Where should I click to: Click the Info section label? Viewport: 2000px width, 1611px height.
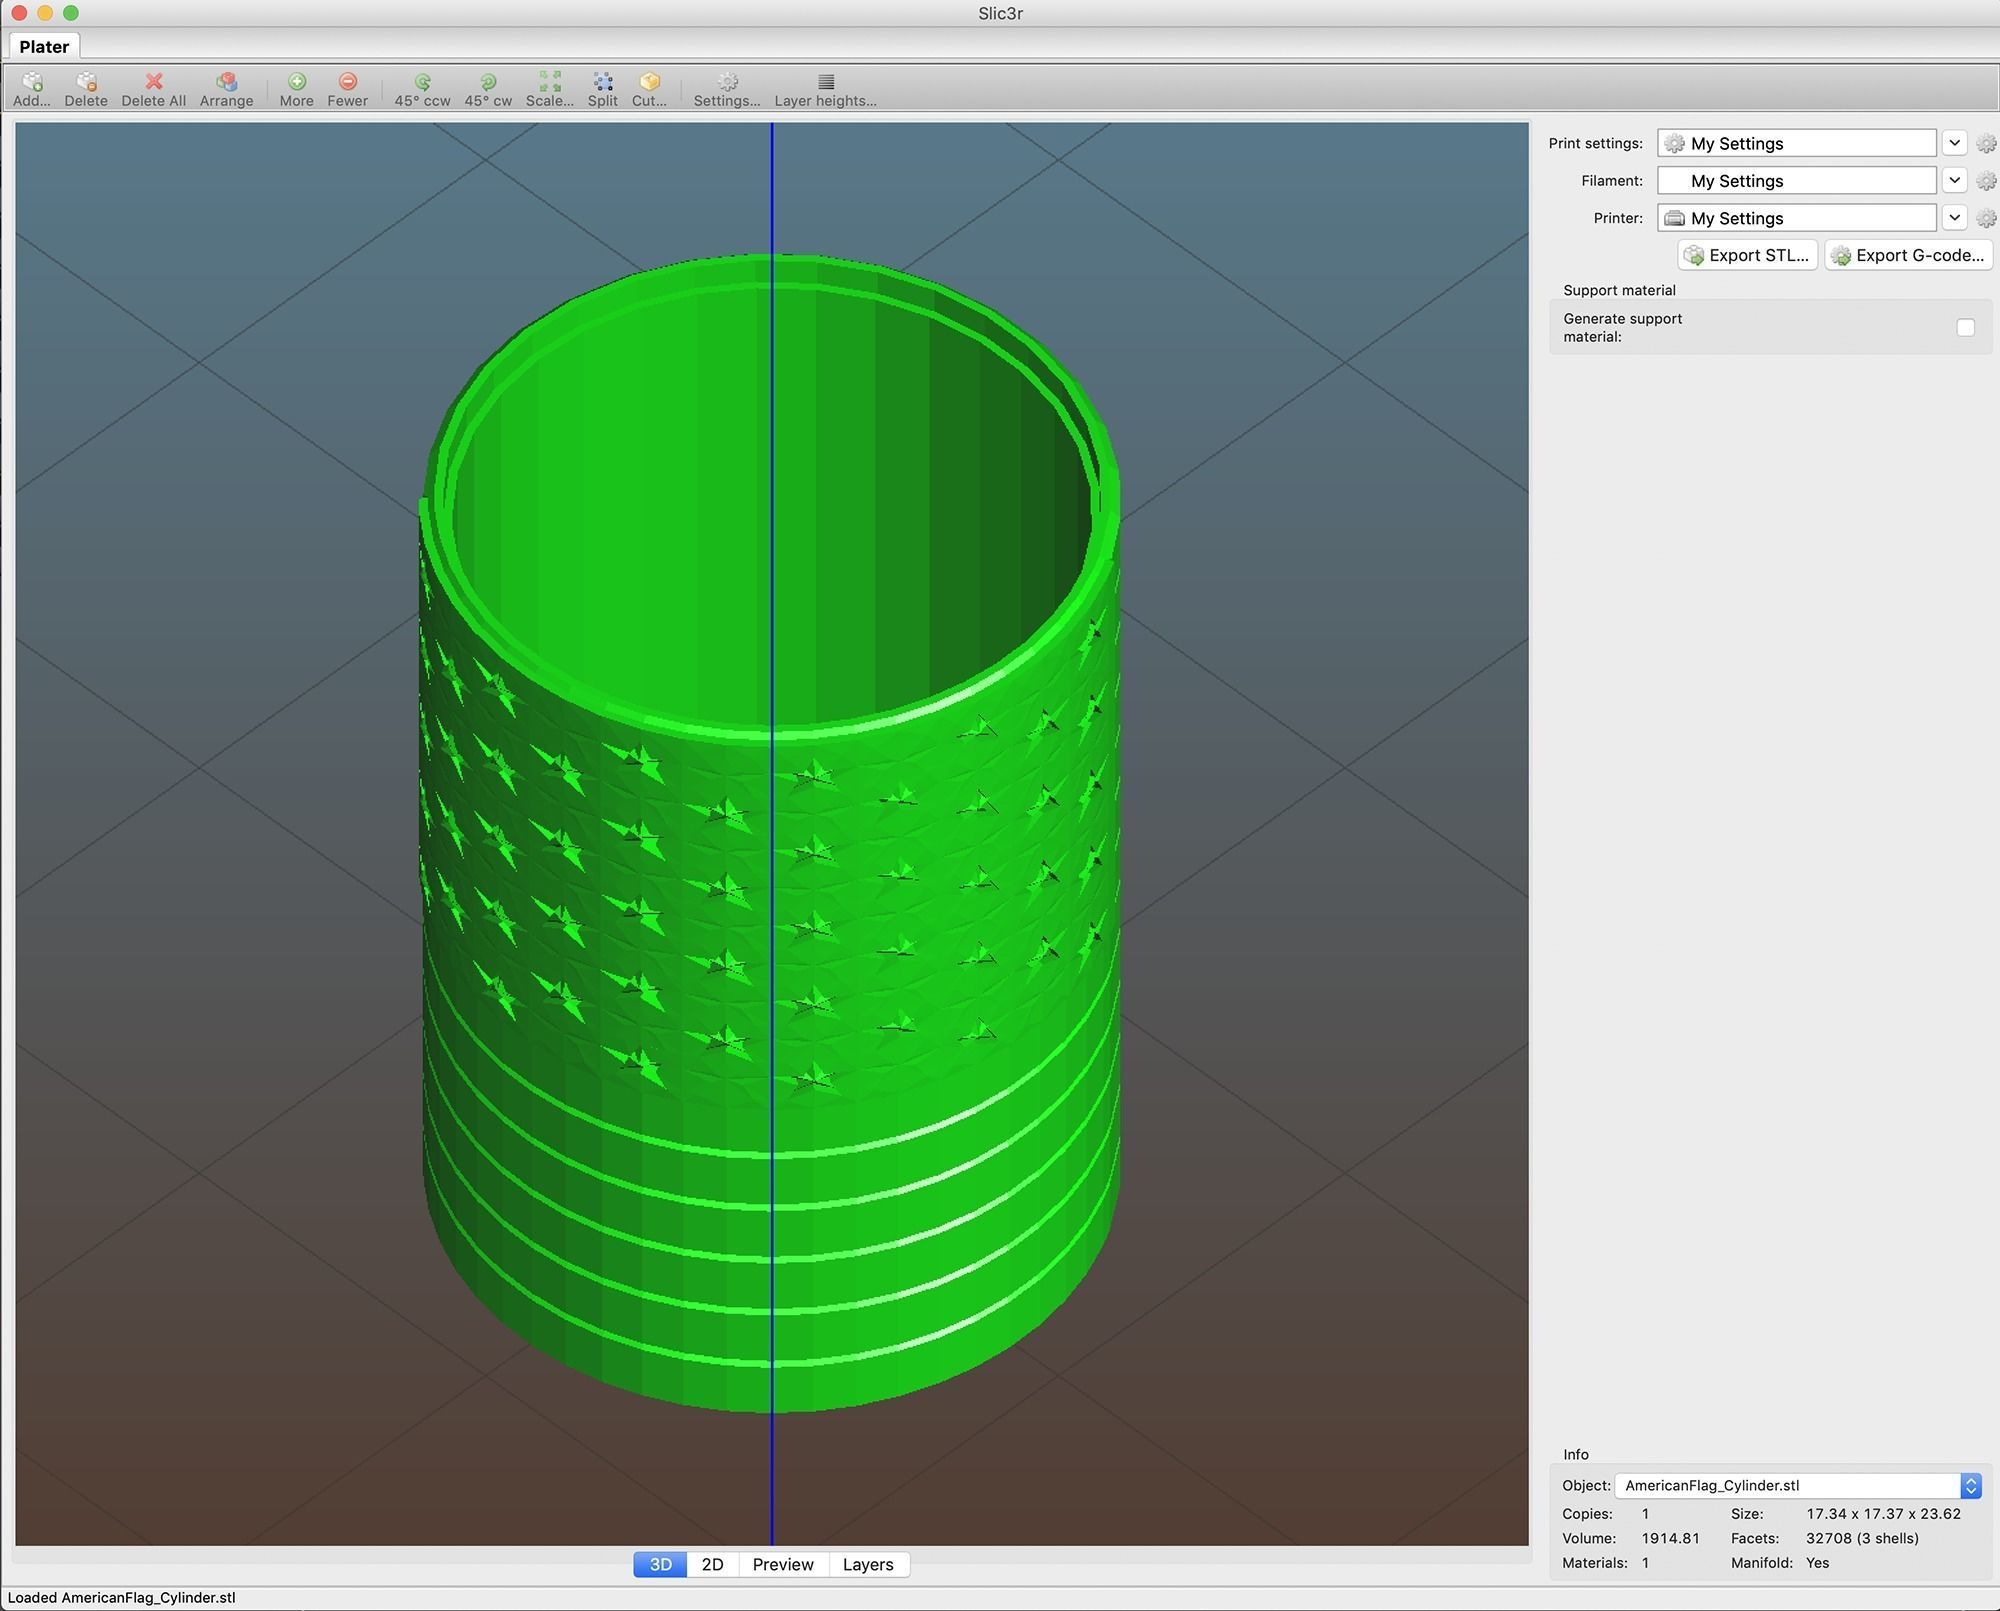1576,1455
